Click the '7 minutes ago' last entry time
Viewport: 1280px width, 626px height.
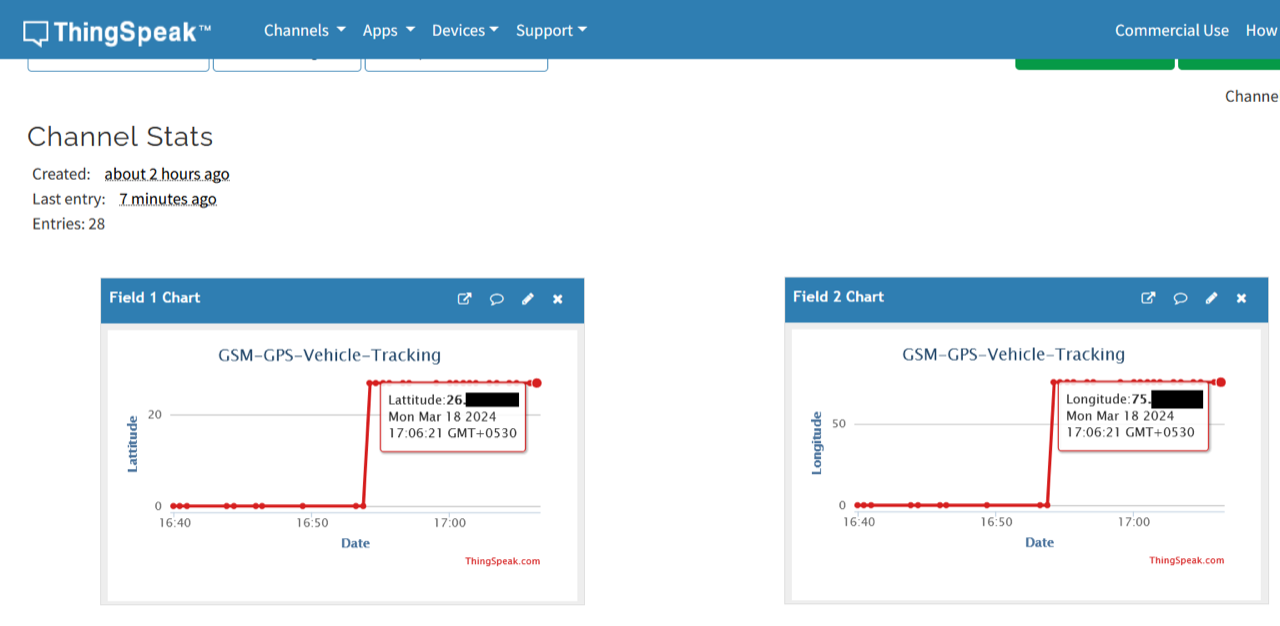pos(168,199)
